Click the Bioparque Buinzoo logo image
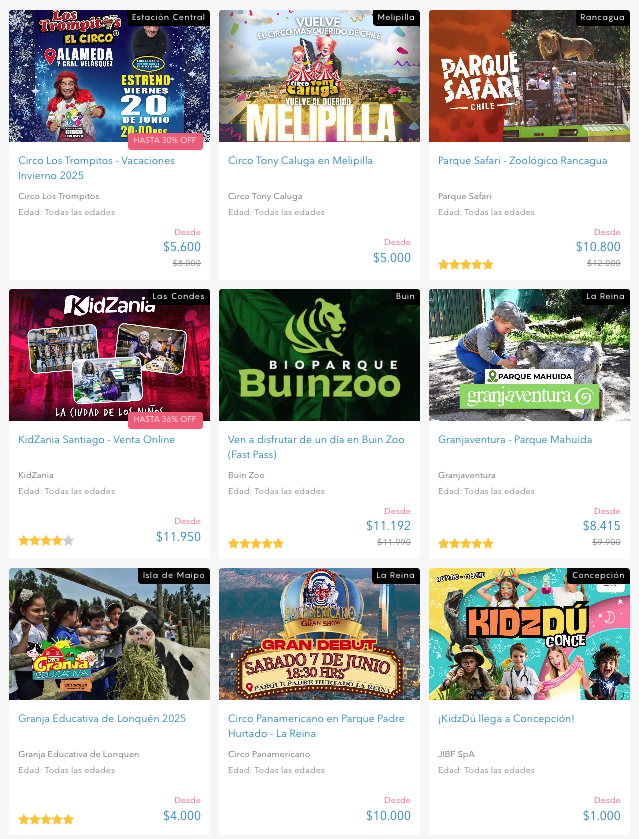Screen dimensions: 639x839 click(320, 355)
